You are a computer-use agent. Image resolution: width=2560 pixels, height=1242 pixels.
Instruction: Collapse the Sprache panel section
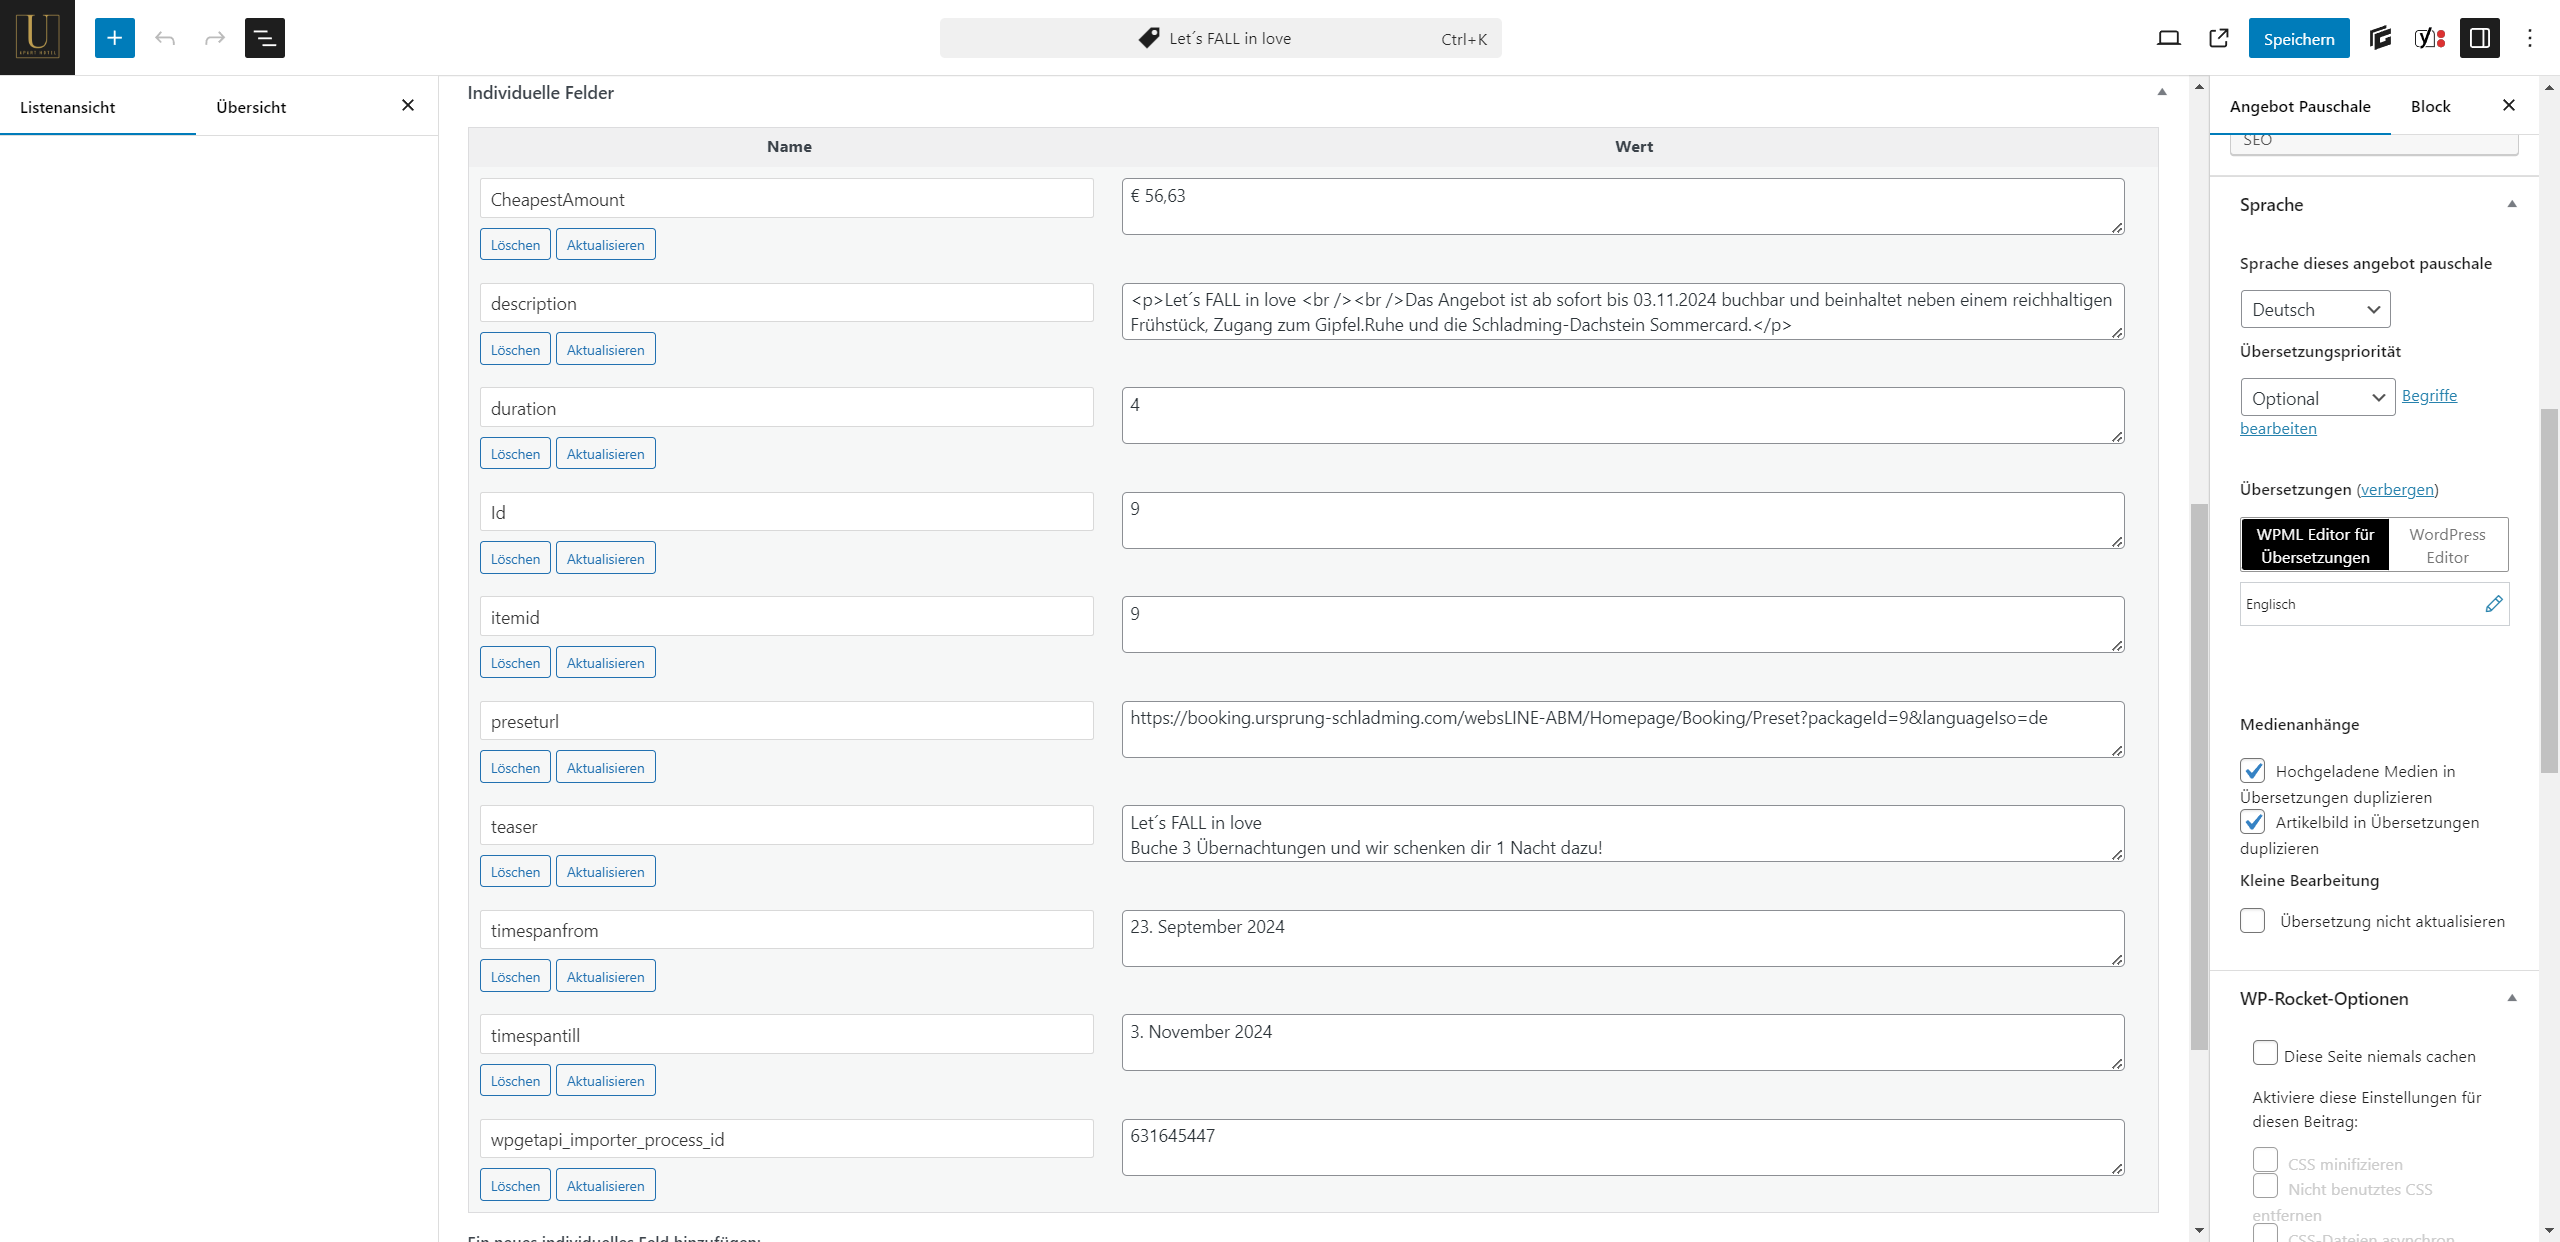click(x=2511, y=205)
